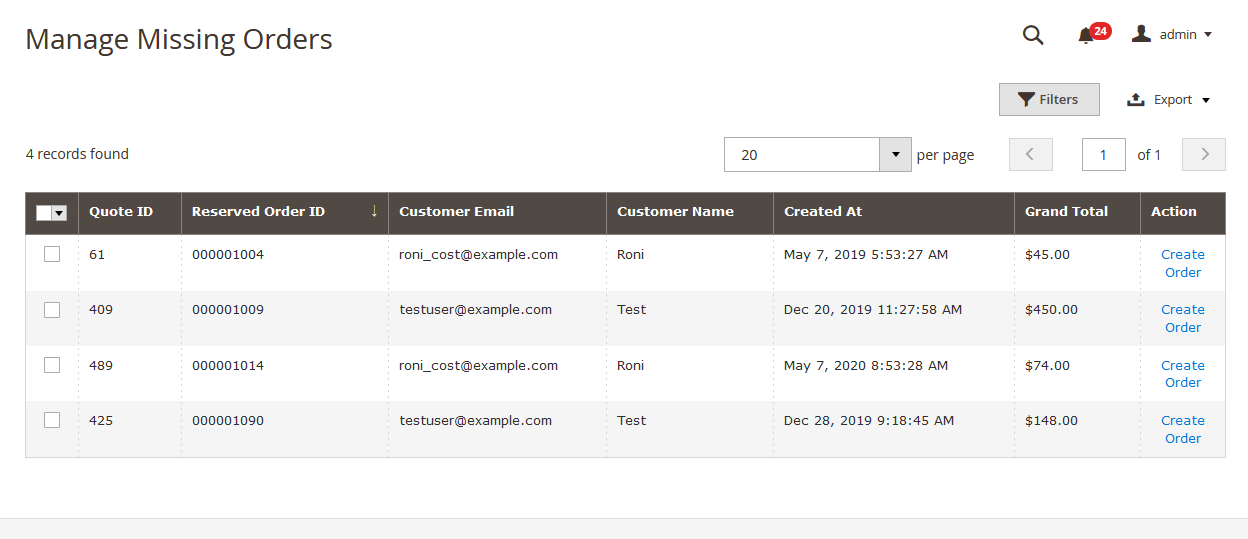The width and height of the screenshot is (1248, 539).
Task: Sort by Created At column header
Action: click(823, 212)
